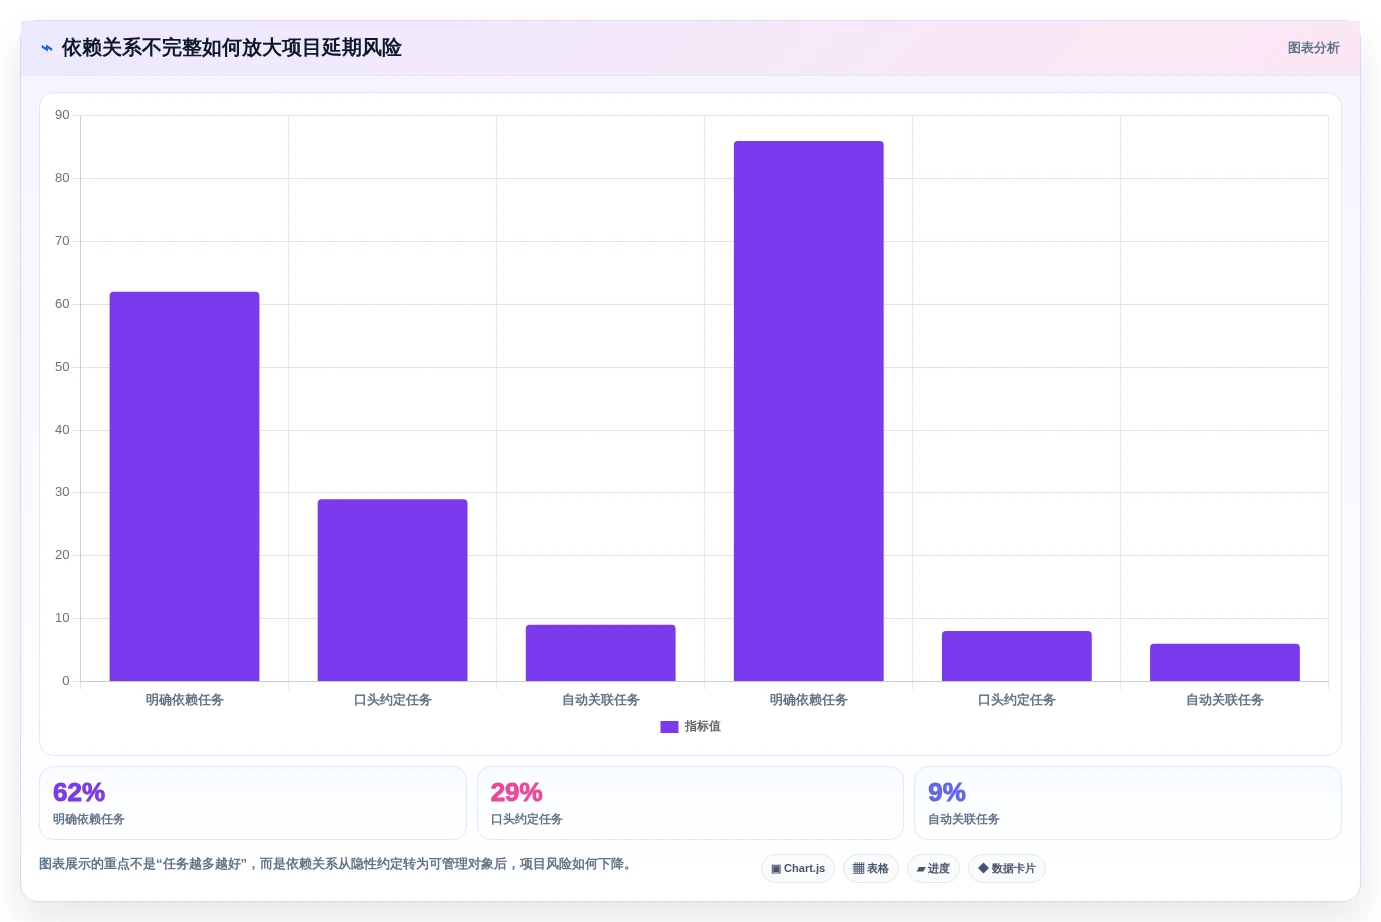1381x922 pixels.
Task: Select the 进度 tag chip
Action: click(933, 868)
